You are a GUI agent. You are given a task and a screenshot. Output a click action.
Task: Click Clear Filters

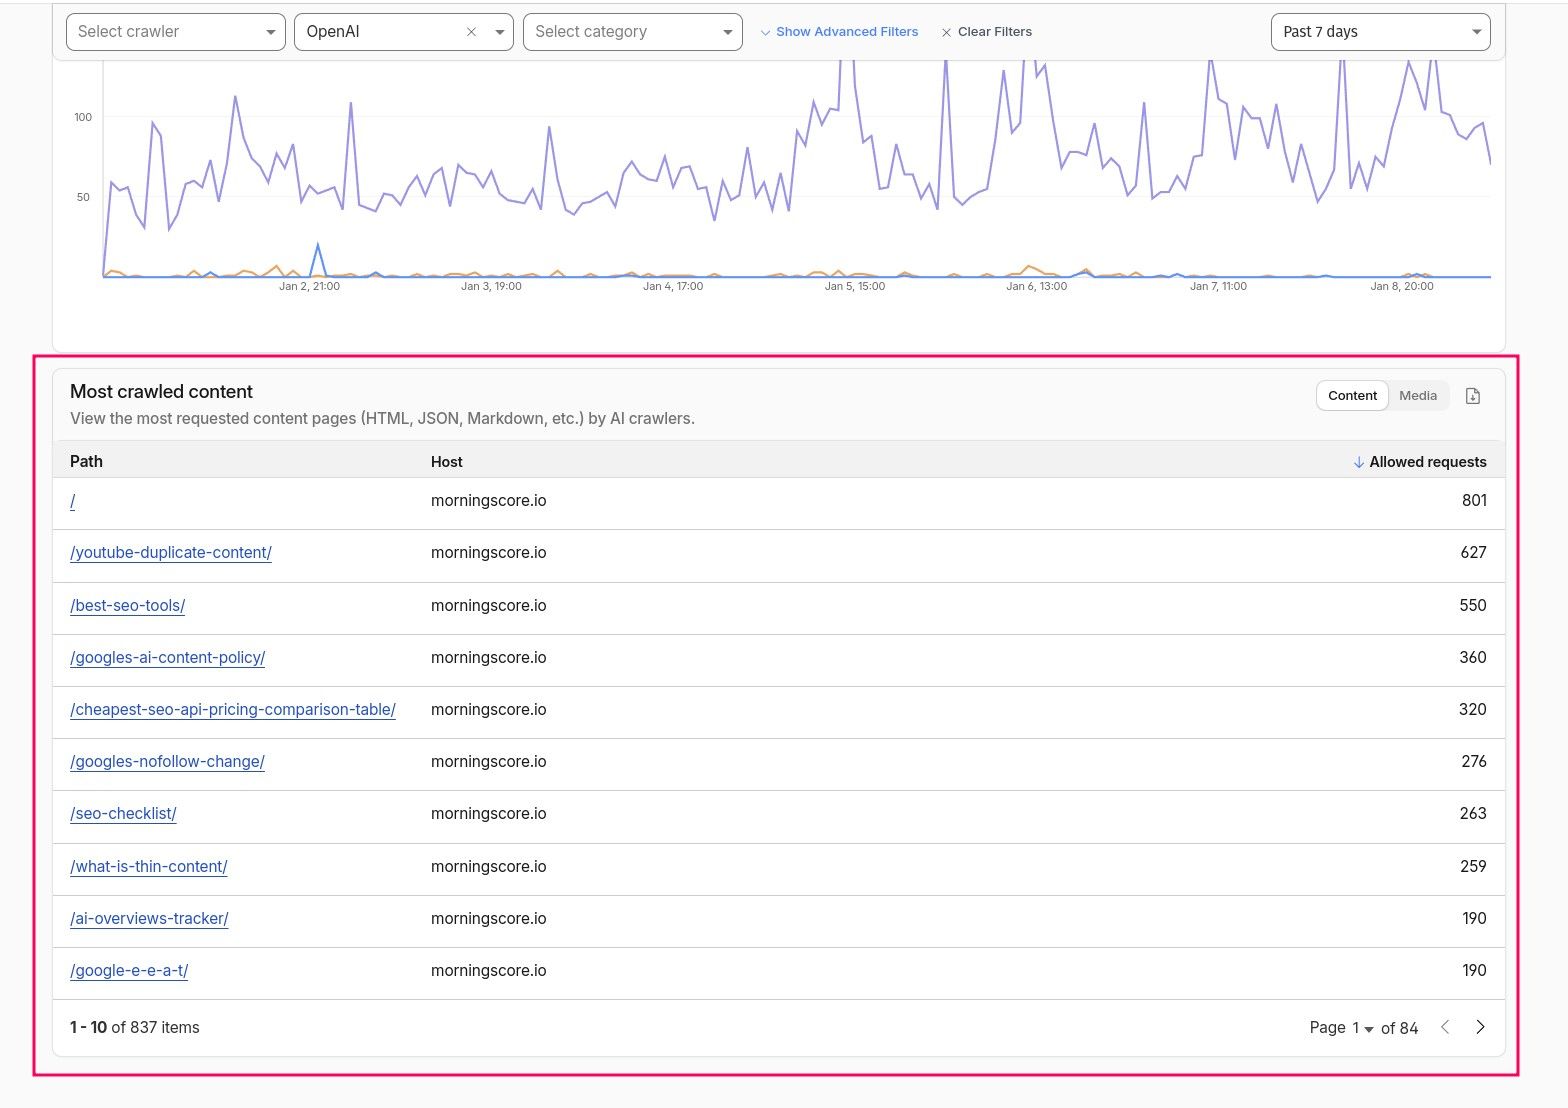(986, 32)
